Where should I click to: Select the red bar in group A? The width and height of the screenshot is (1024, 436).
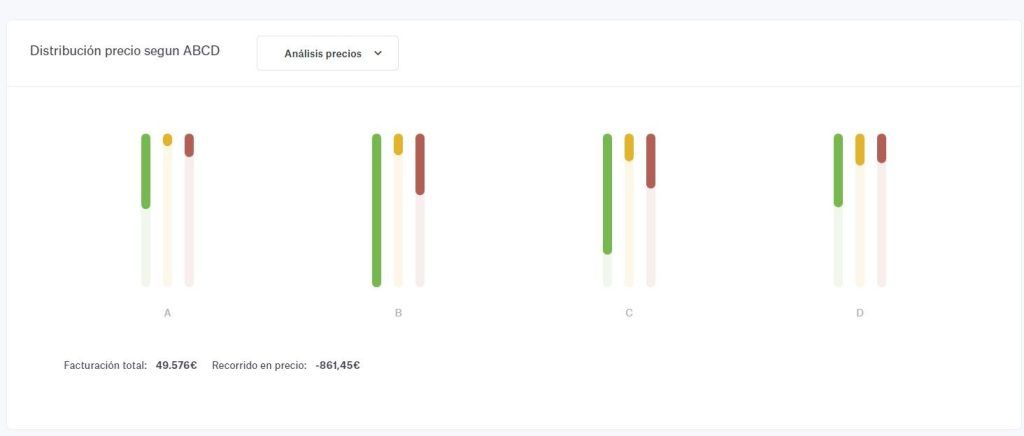click(x=189, y=145)
